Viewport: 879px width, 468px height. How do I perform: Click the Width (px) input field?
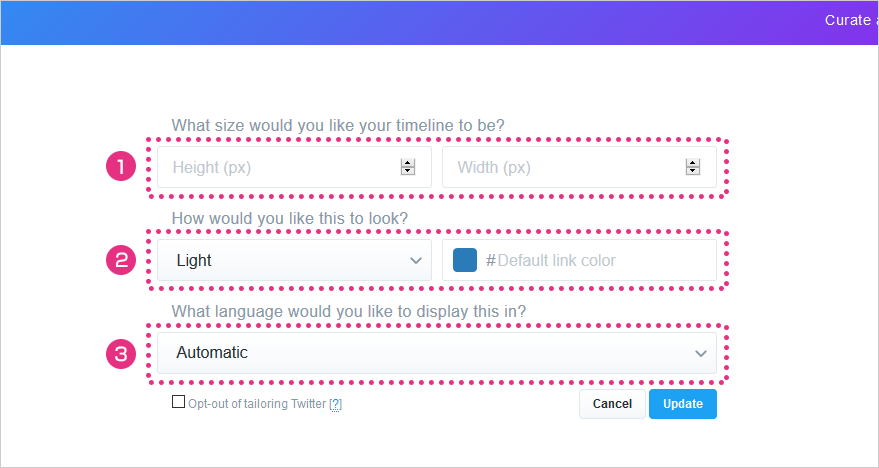[579, 167]
